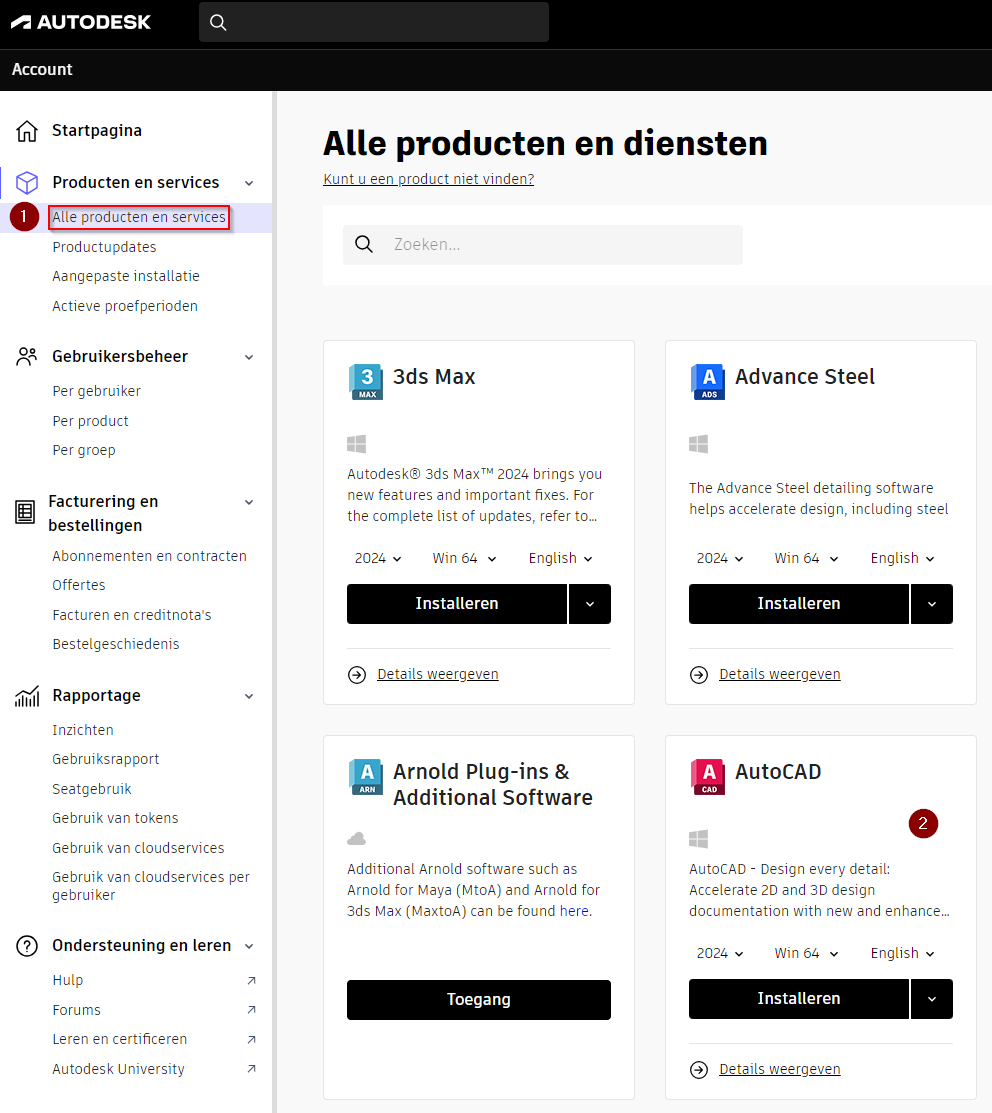Click into the Zoeken product search field

543,245
